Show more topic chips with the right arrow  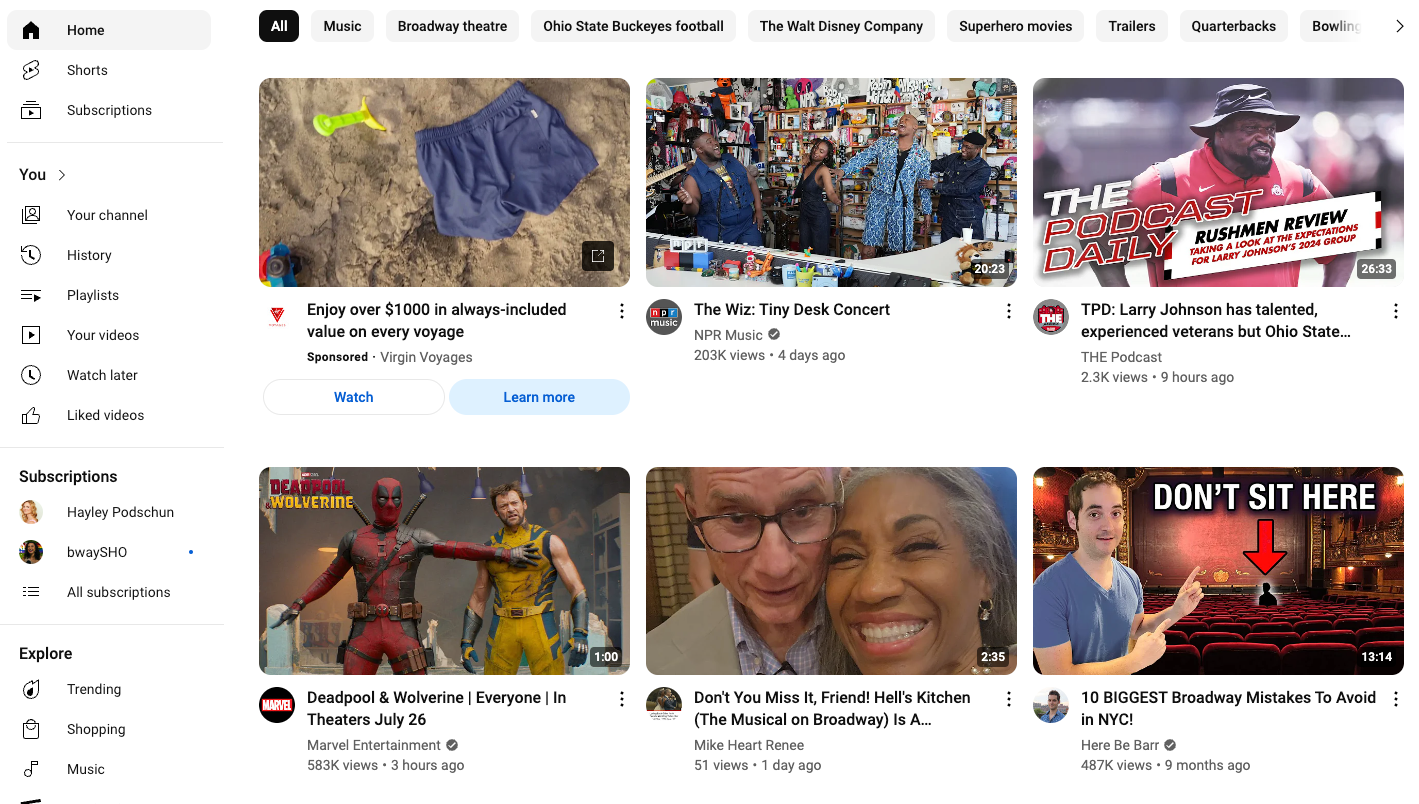(x=1399, y=27)
